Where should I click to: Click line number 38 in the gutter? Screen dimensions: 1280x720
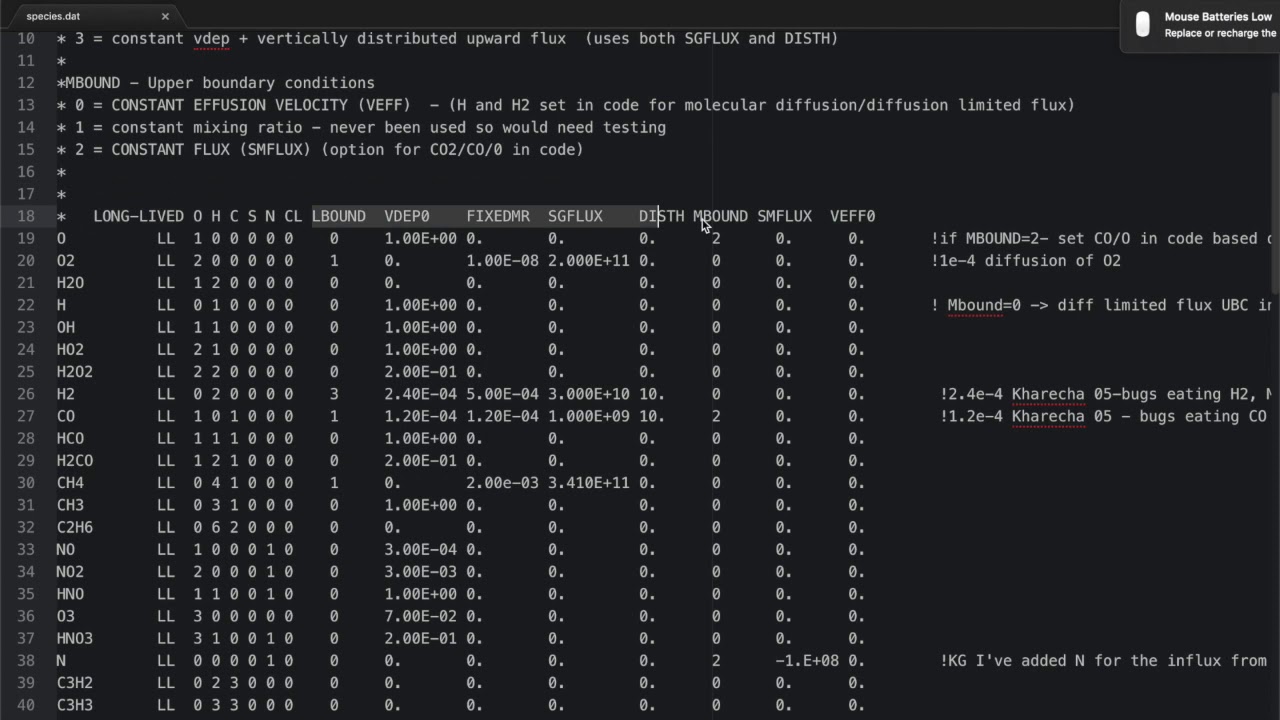click(26, 661)
